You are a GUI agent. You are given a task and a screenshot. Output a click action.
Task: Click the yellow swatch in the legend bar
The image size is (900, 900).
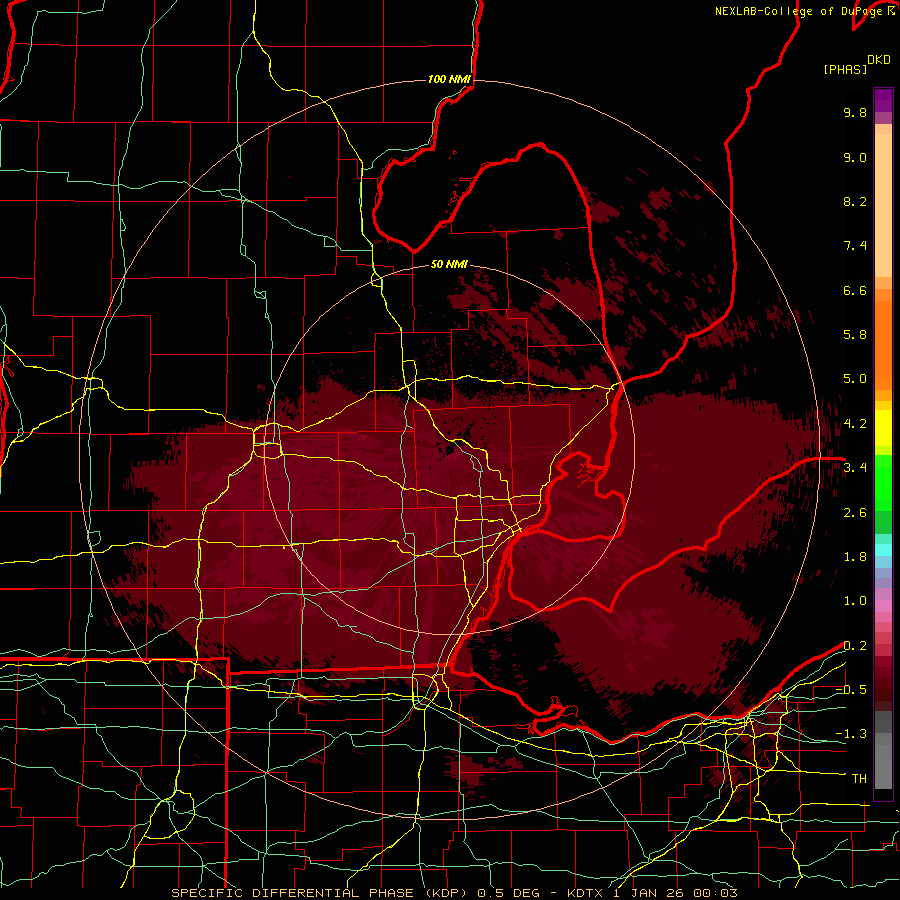point(883,428)
